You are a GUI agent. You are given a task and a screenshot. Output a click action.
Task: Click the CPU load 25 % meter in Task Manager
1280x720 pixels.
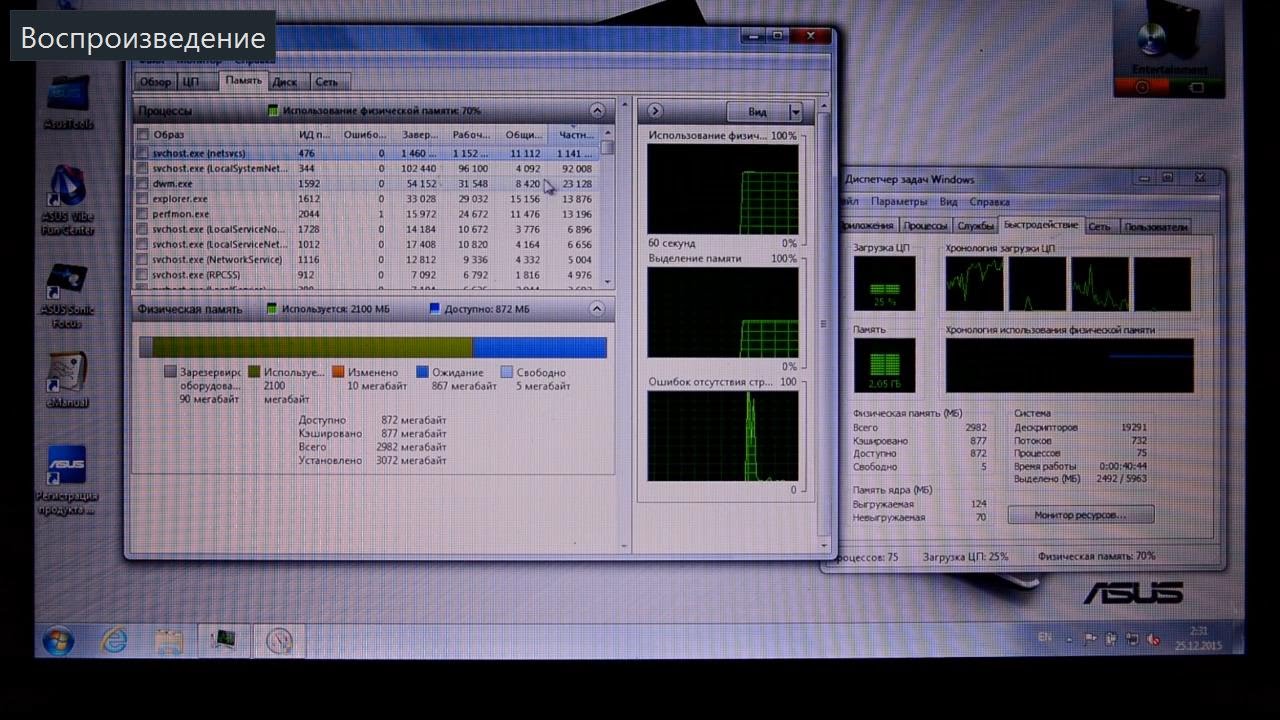pos(884,284)
